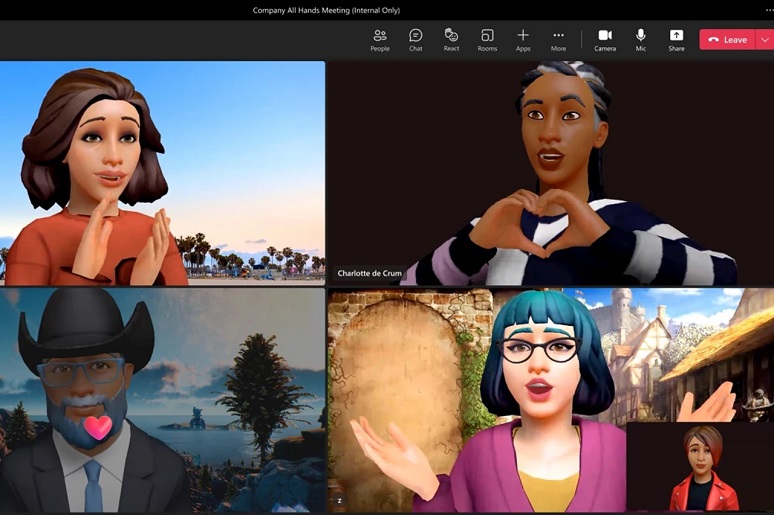Click the three-dot window options menu
Viewport: 774px width, 516px height.
point(768,10)
